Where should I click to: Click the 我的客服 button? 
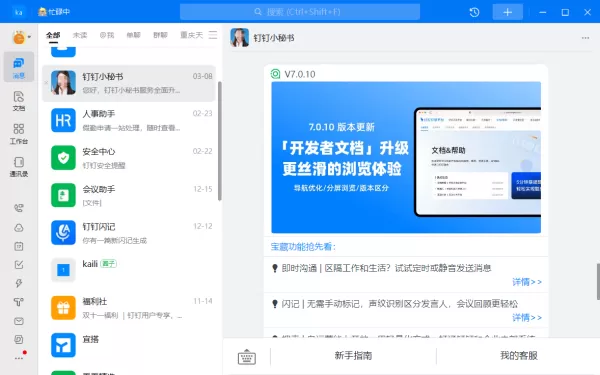(x=518, y=356)
